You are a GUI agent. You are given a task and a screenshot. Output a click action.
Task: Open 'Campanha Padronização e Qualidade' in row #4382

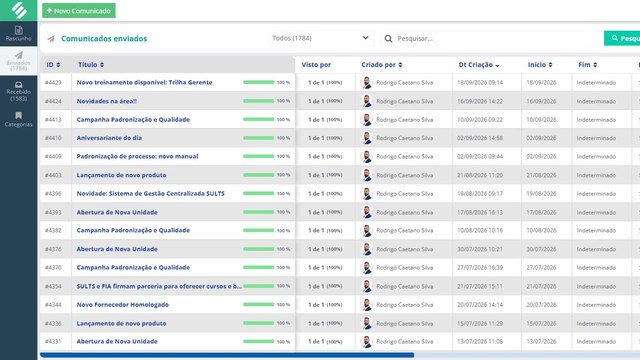coord(133,230)
